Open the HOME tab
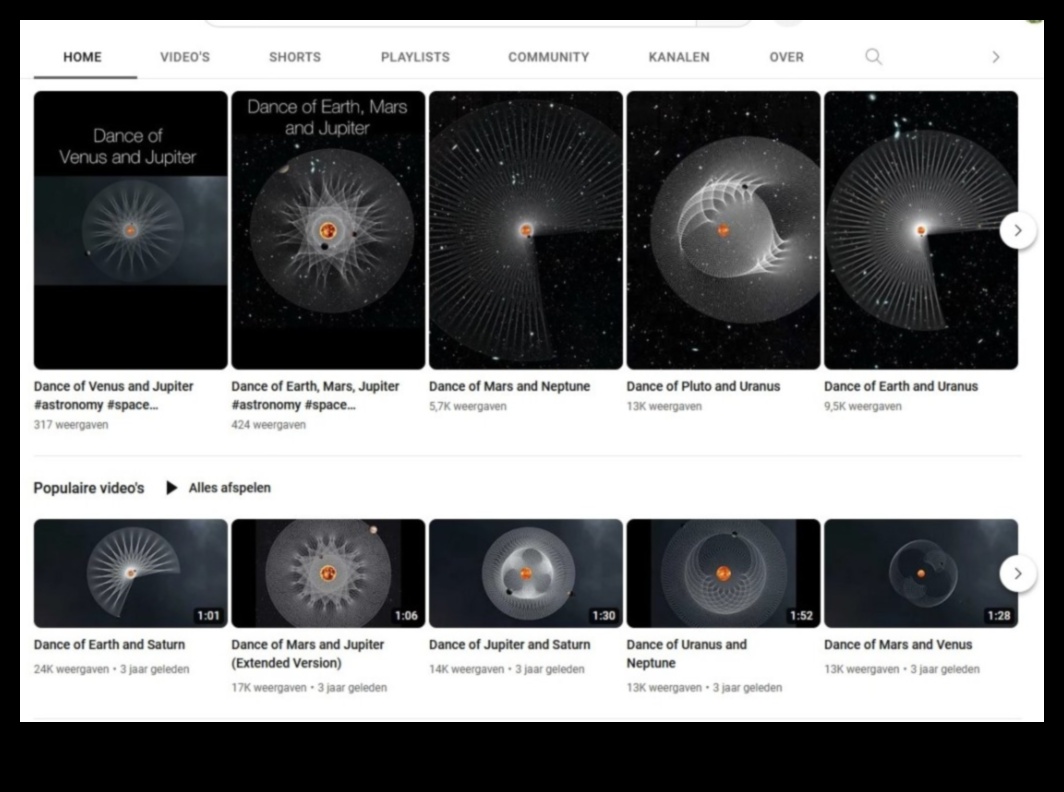This screenshot has width=1064, height=792. click(x=82, y=57)
